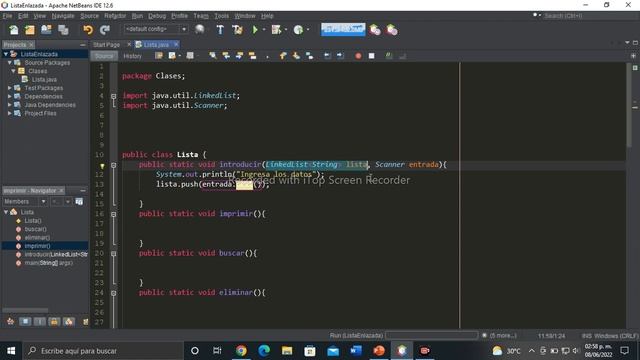This screenshot has height=360, width=640.
Task: Click the Stop Macro Recording square icon
Action: tap(371, 56)
